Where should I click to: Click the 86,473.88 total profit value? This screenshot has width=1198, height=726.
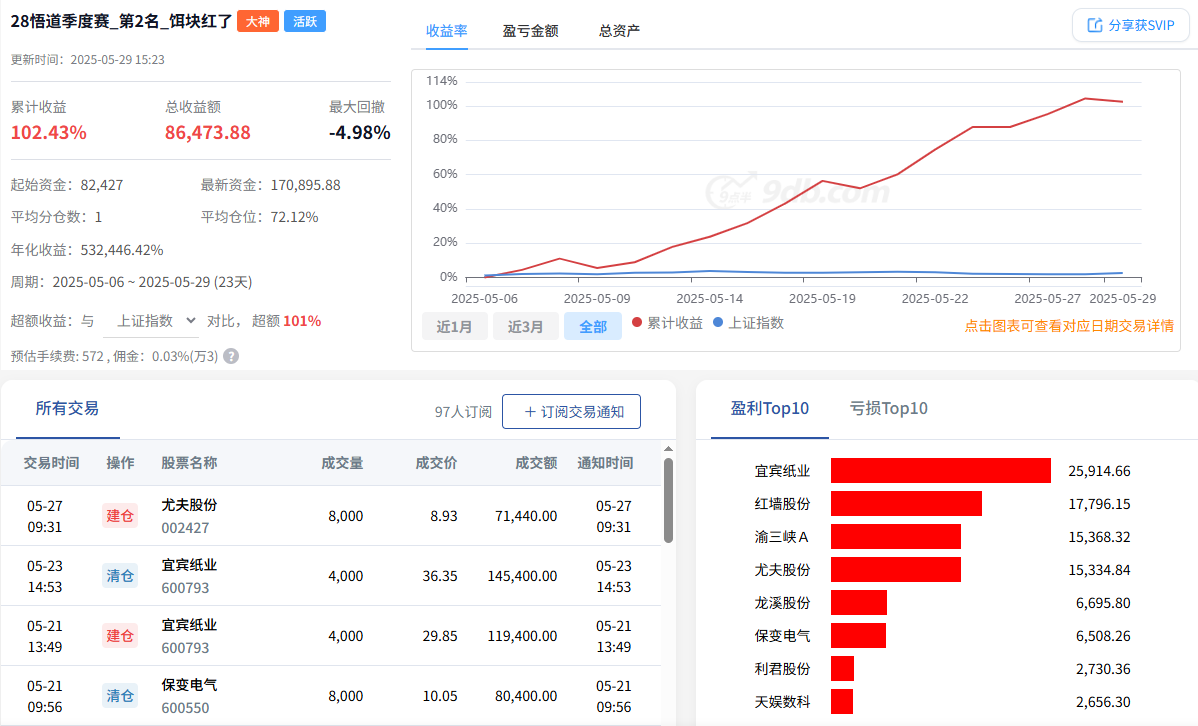click(208, 132)
